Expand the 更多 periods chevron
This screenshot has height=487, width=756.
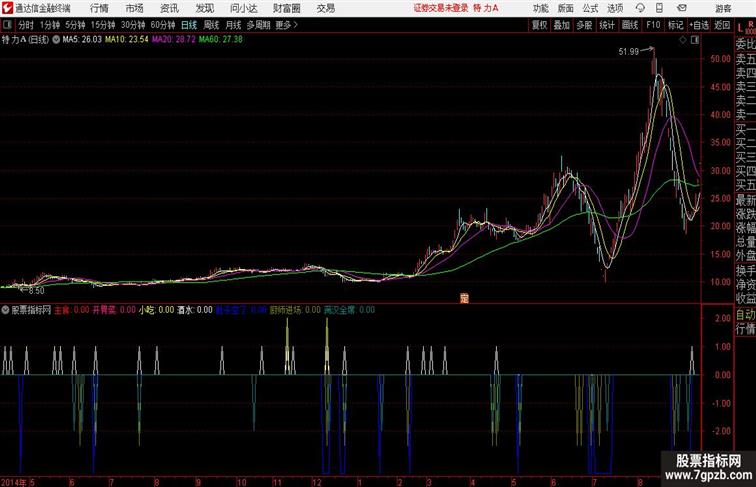[x=296, y=25]
